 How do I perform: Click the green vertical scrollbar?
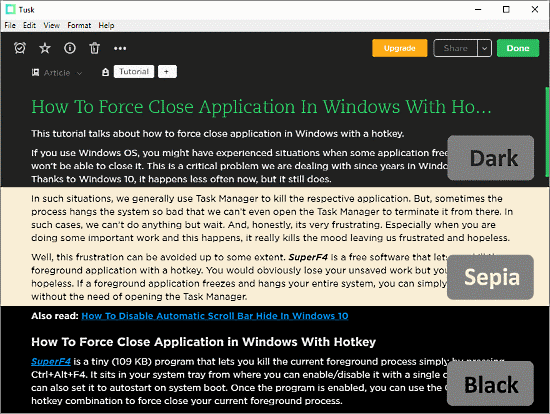[x=547, y=132]
